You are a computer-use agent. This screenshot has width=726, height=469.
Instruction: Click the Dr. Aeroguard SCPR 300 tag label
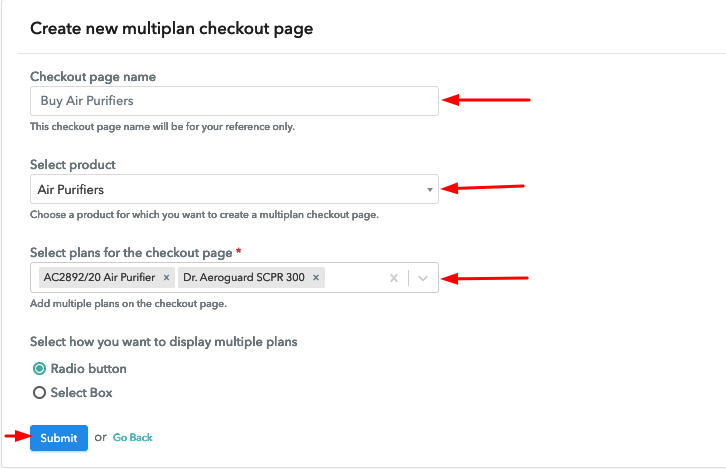[x=244, y=277]
